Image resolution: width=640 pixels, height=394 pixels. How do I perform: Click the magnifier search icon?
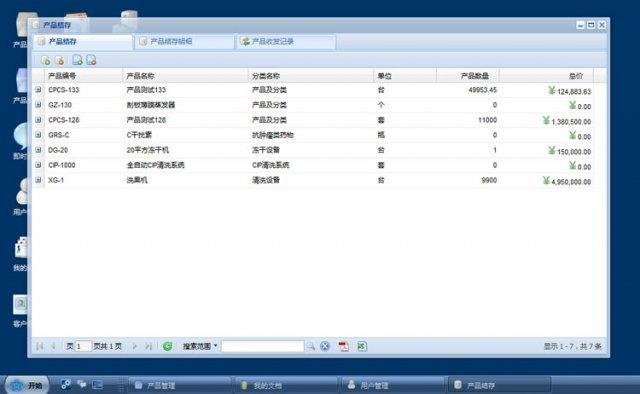pyautogui.click(x=311, y=346)
